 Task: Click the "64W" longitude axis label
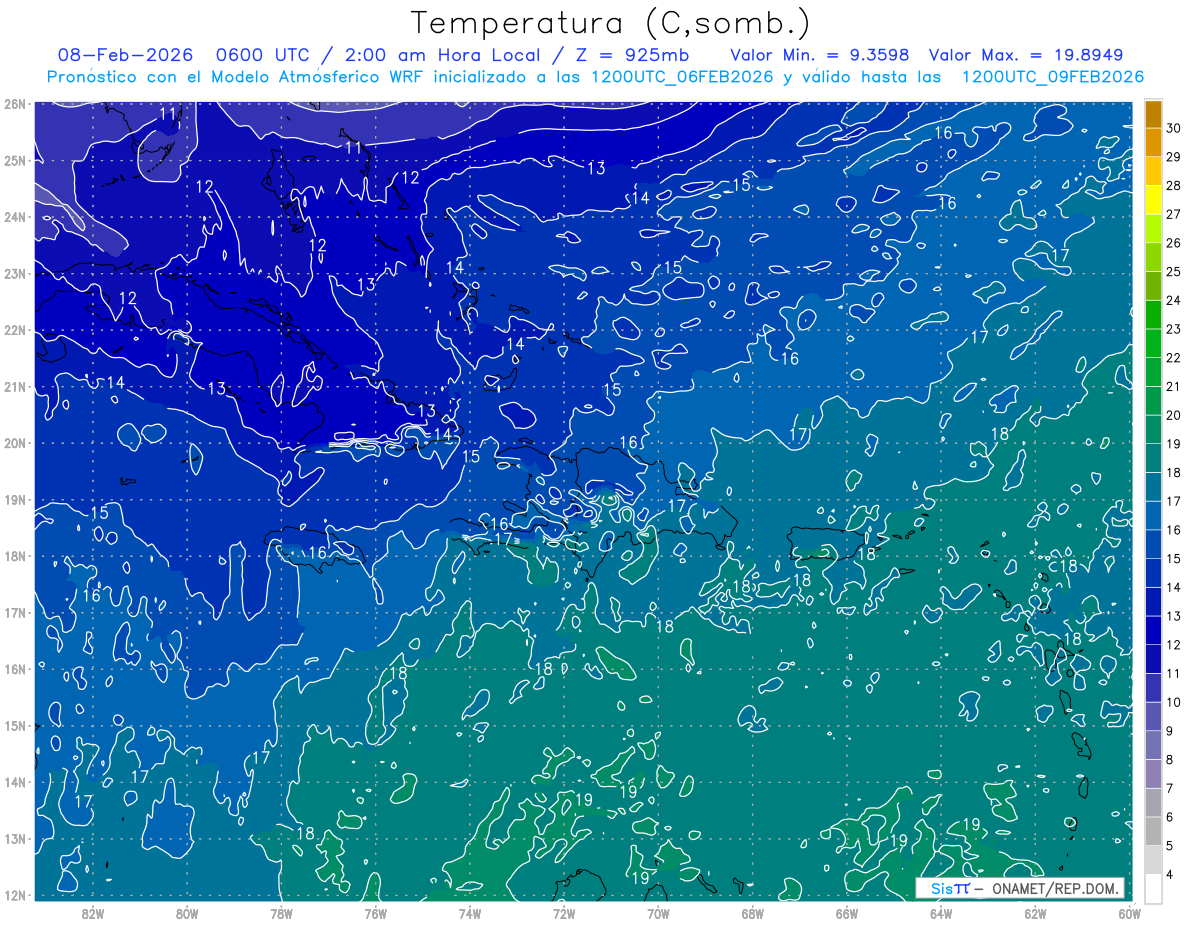pyautogui.click(x=941, y=913)
